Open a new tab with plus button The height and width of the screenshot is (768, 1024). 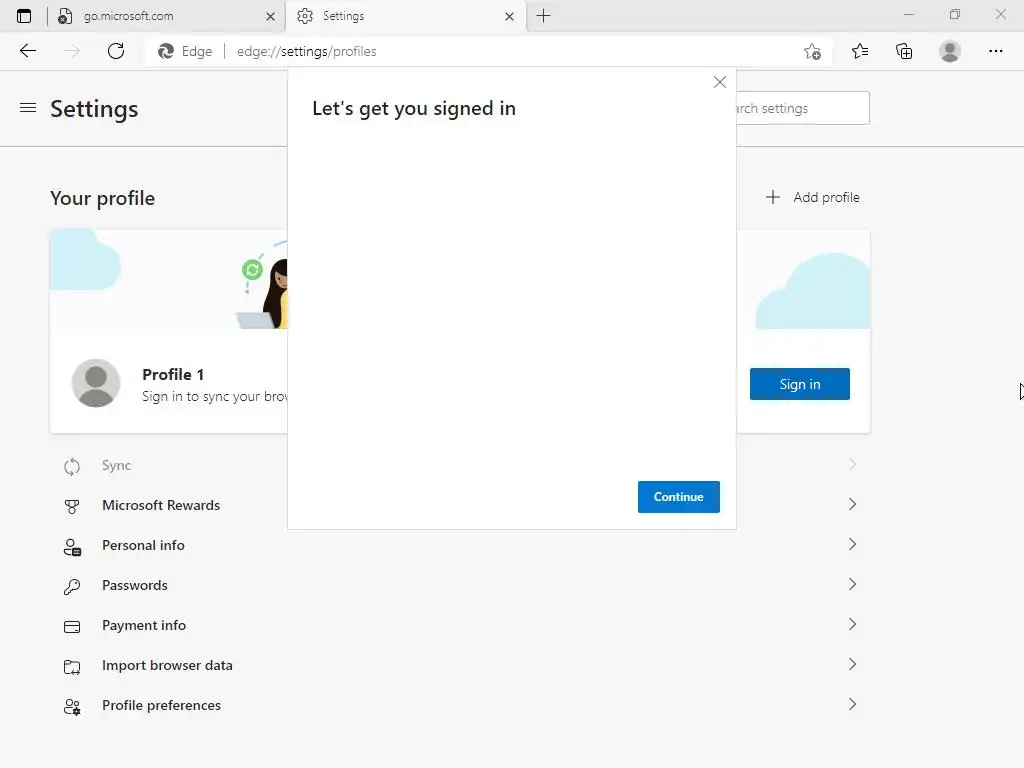[x=543, y=16]
